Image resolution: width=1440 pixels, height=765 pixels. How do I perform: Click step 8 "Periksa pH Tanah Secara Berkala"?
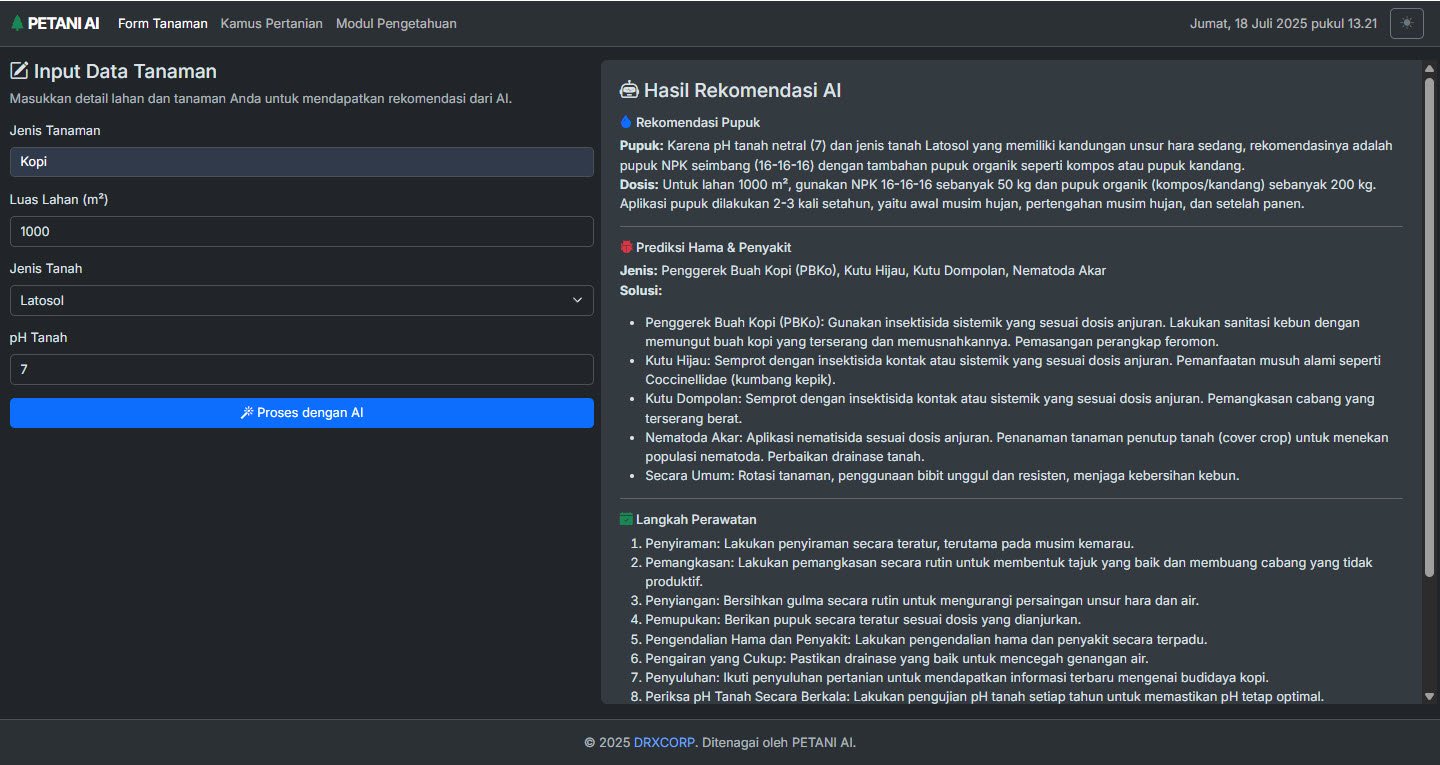point(985,696)
